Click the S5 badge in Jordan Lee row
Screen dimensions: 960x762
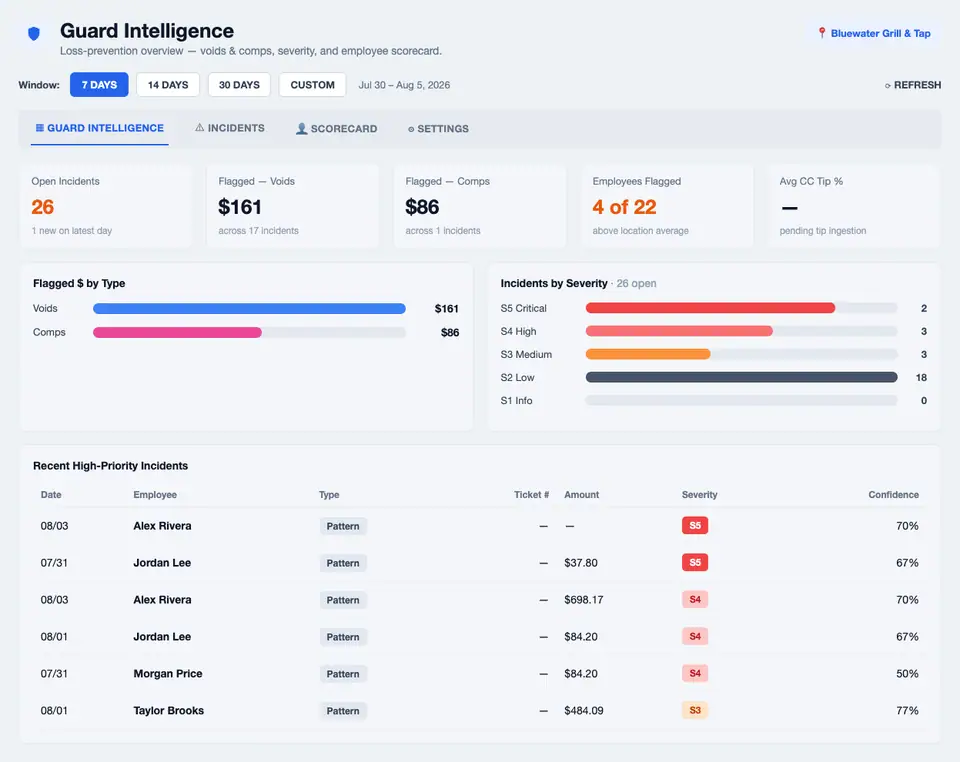pos(695,562)
